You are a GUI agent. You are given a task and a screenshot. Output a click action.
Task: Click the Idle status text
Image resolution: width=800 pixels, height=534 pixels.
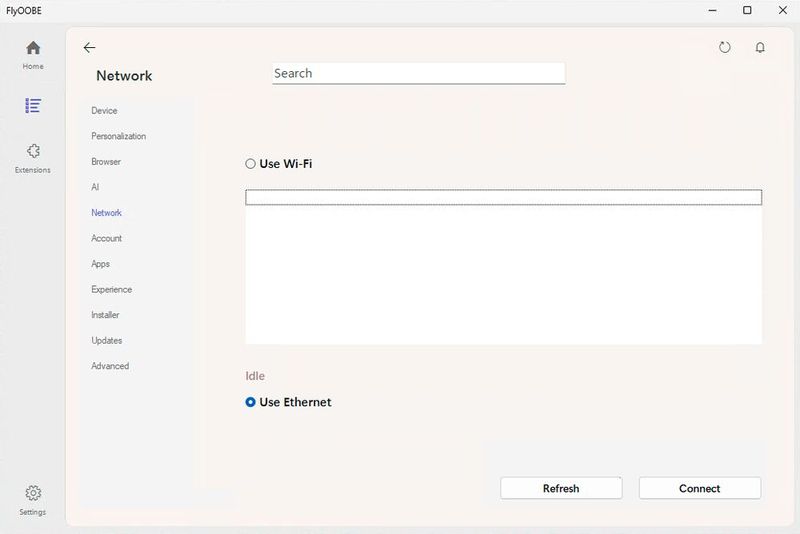(x=255, y=376)
